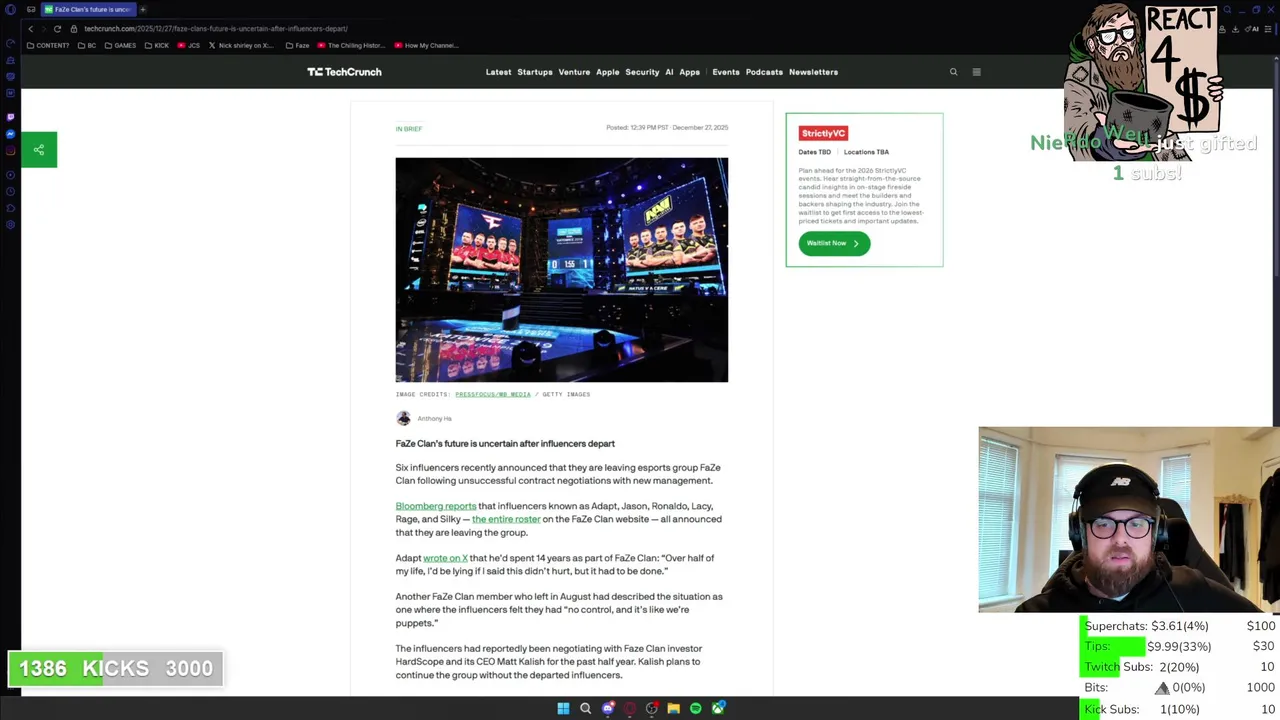This screenshot has height=720, width=1280.
Task: Click the author avatar next to Anthony Ha
Action: tap(403, 419)
